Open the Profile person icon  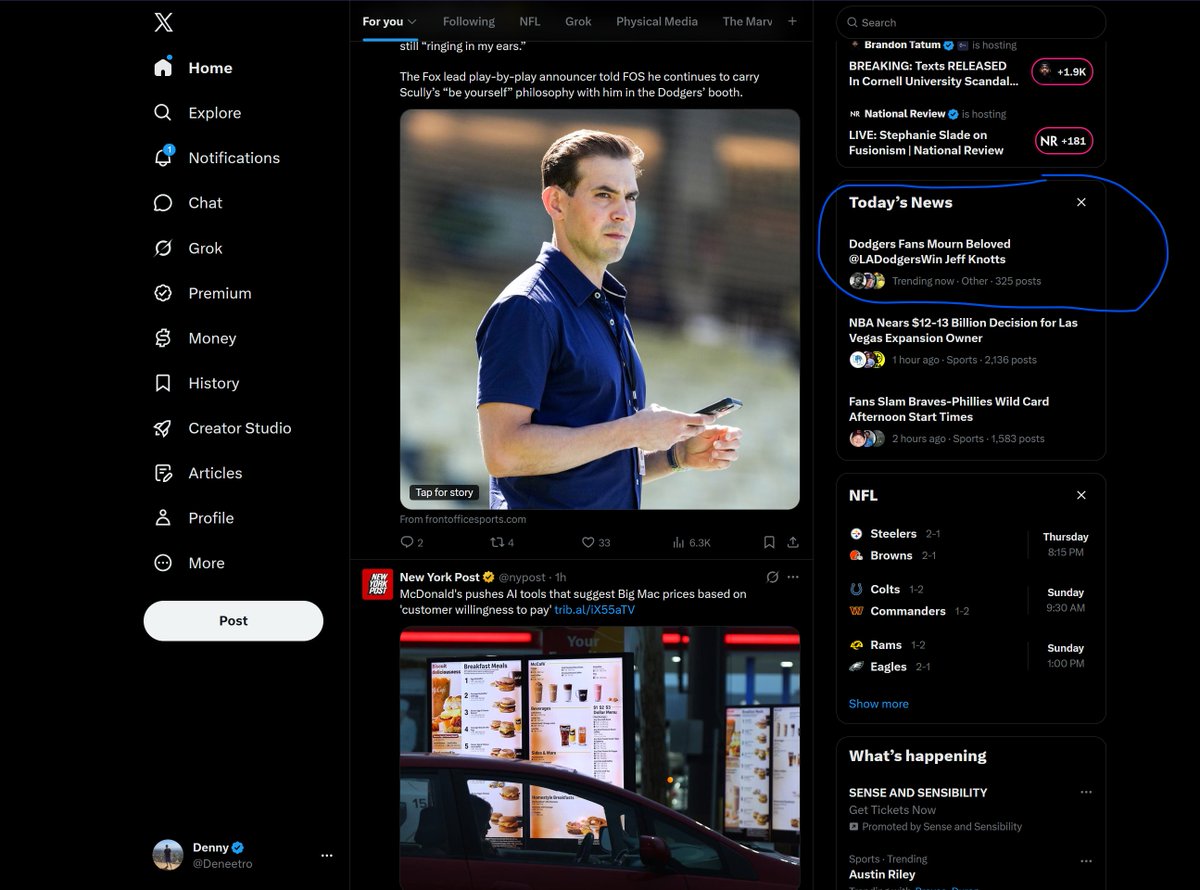coord(163,518)
